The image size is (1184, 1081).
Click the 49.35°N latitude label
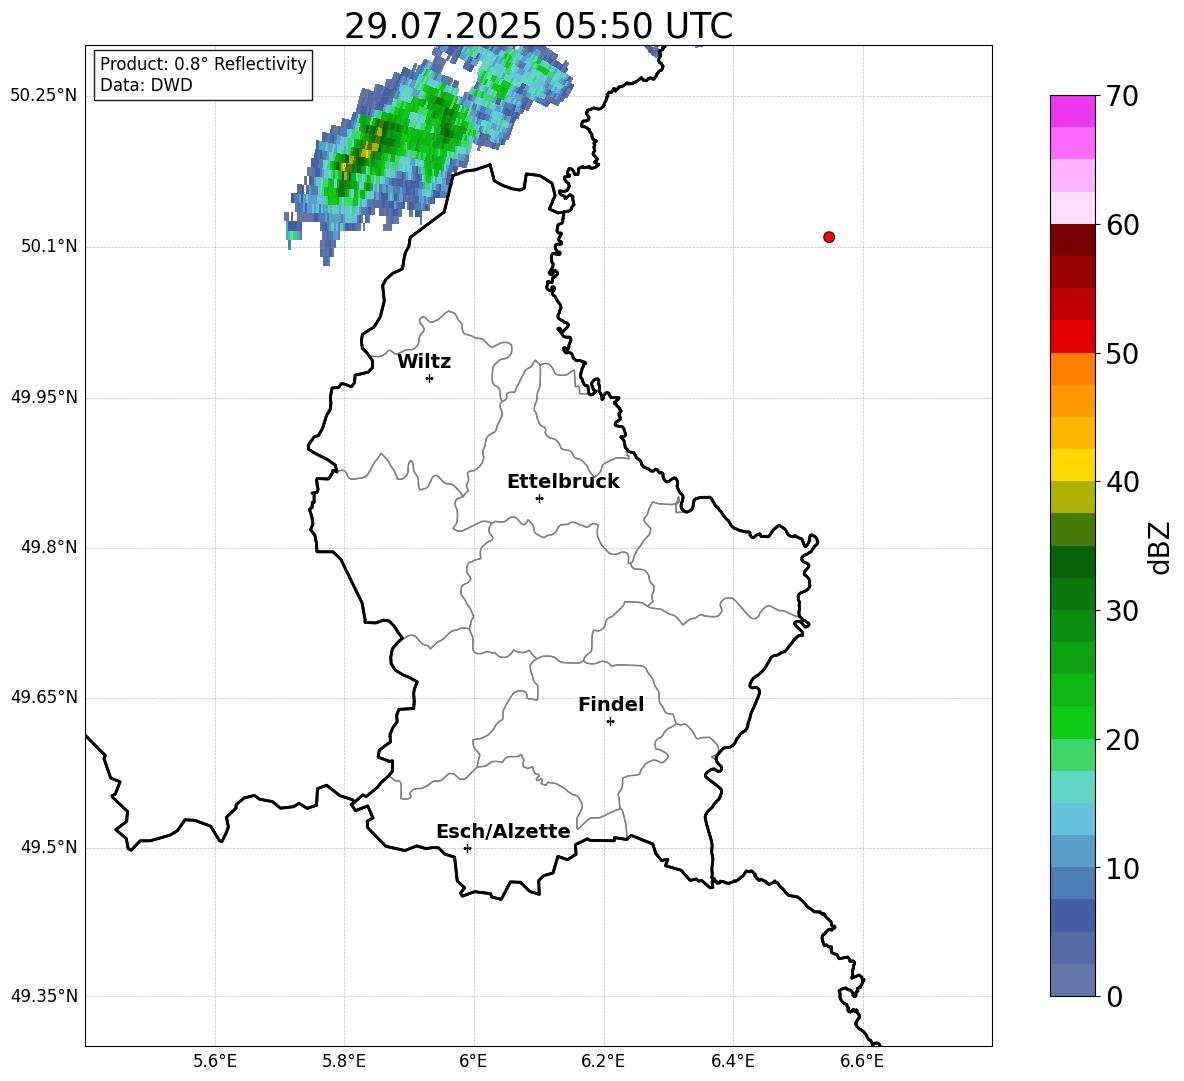(x=44, y=996)
